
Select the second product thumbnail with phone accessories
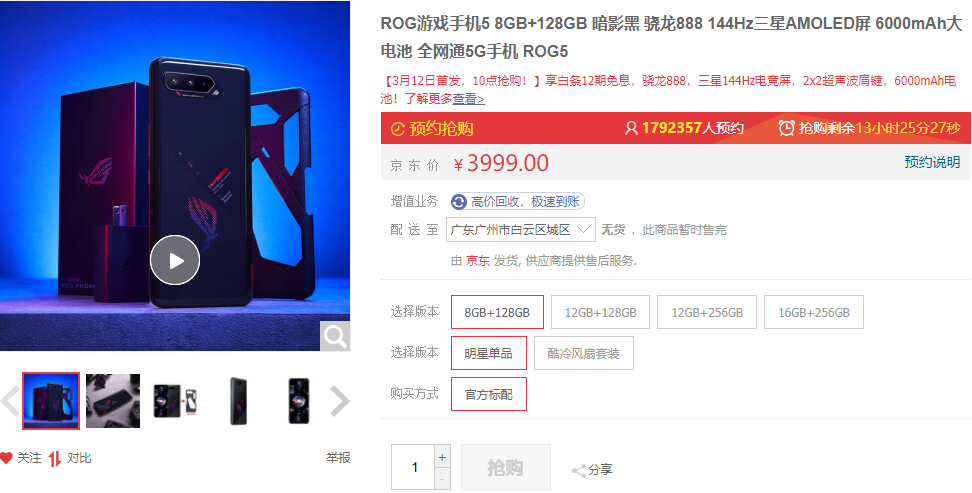pyautogui.click(x=113, y=401)
